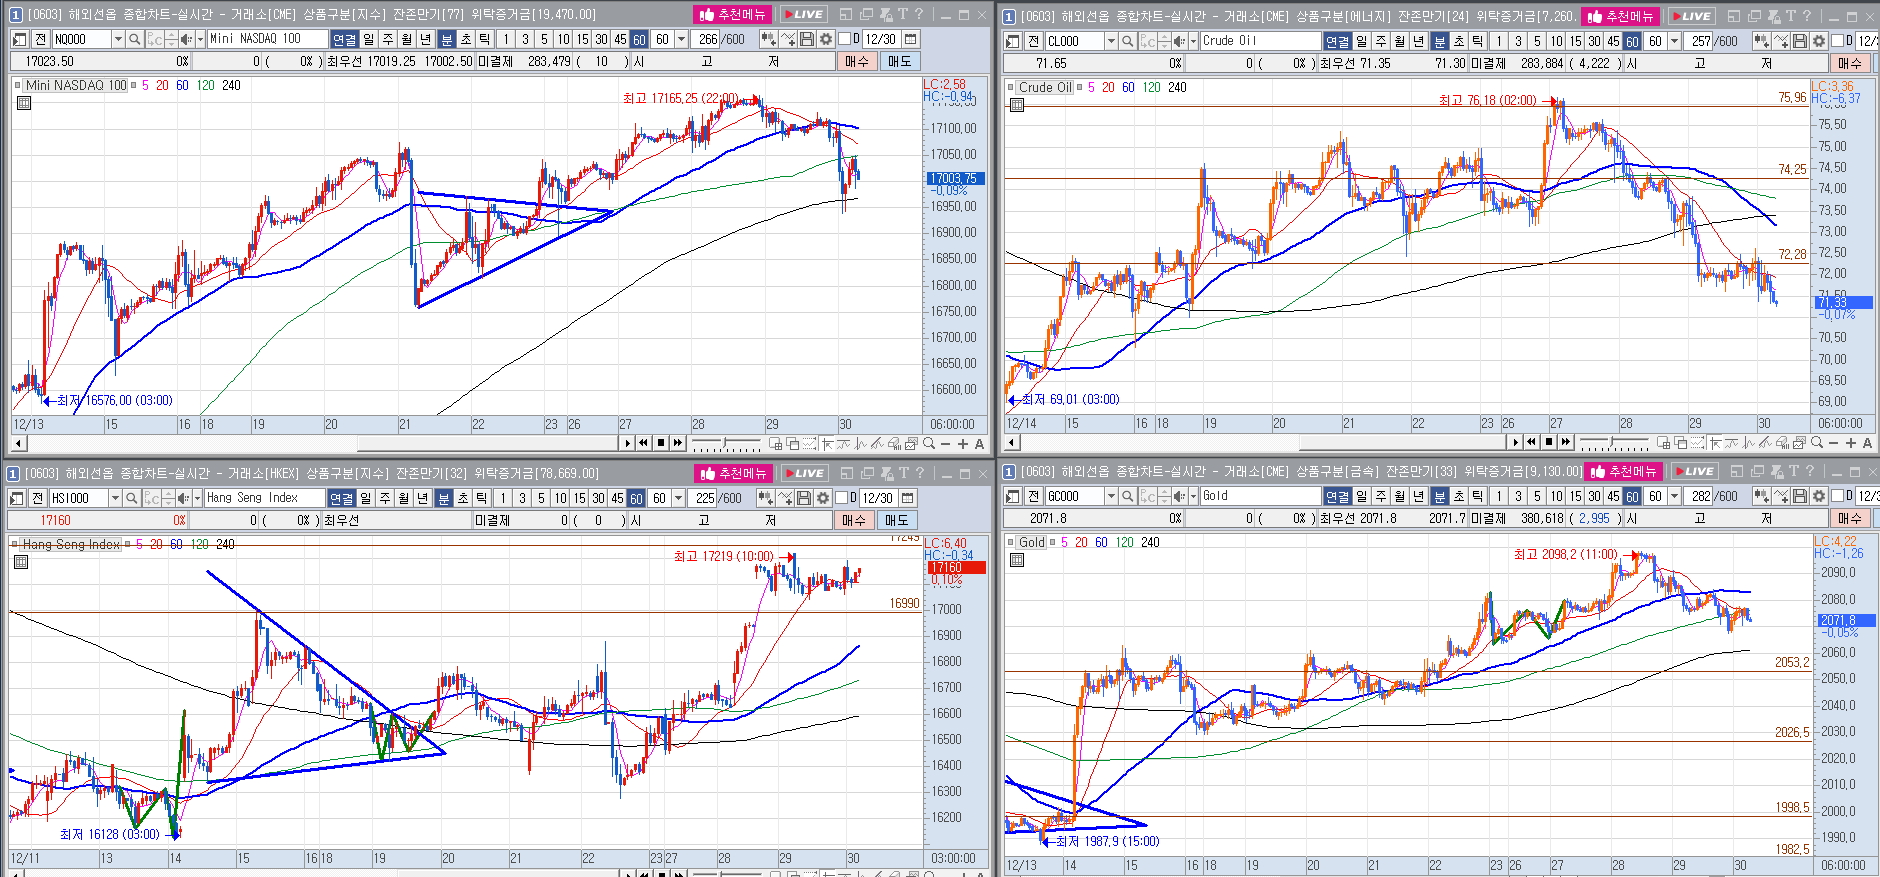The width and height of the screenshot is (1880, 877).
Task: Toggle 연결 continuous mode in Gold window
Action: 1337,496
